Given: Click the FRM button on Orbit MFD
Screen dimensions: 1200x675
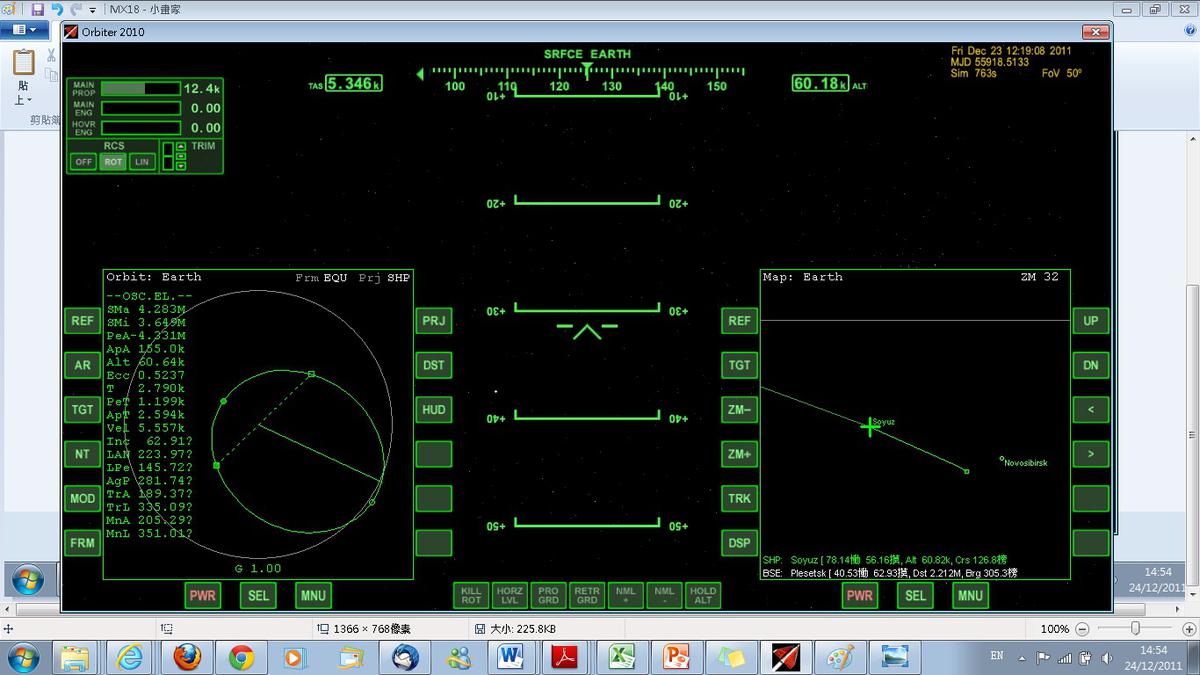Looking at the screenshot, I should point(82,543).
